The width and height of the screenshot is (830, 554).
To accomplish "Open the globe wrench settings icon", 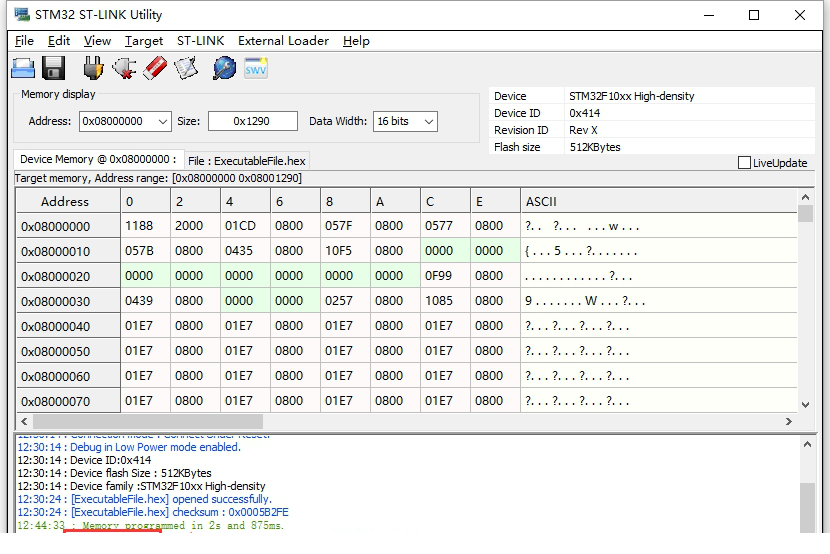I will pos(224,68).
